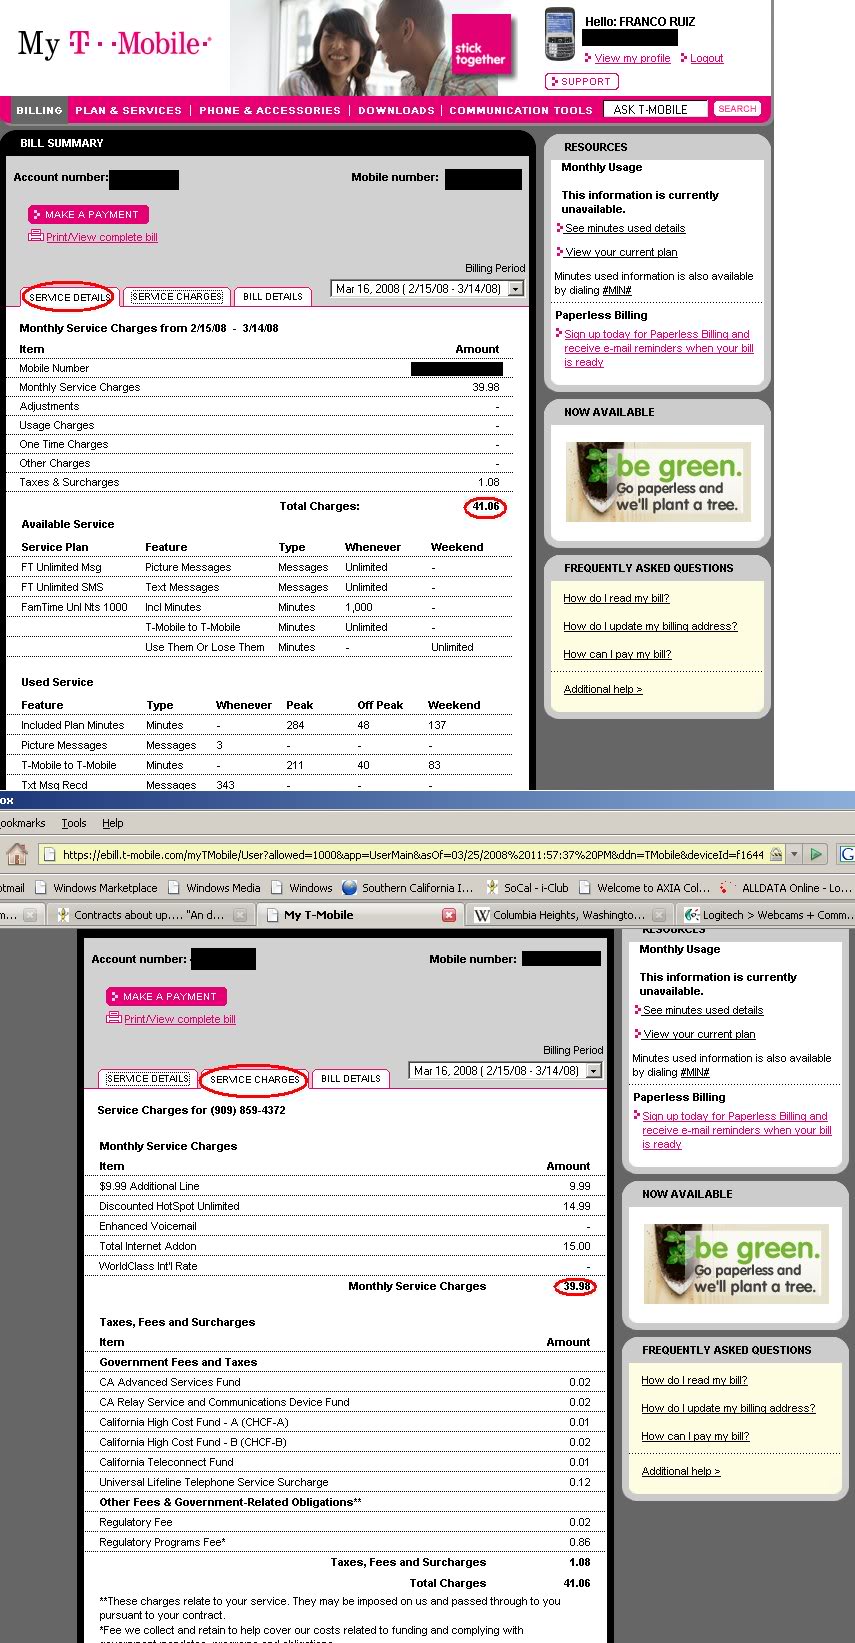
Task: Open the SoCal - i-Club bookmark
Action: [x=527, y=887]
